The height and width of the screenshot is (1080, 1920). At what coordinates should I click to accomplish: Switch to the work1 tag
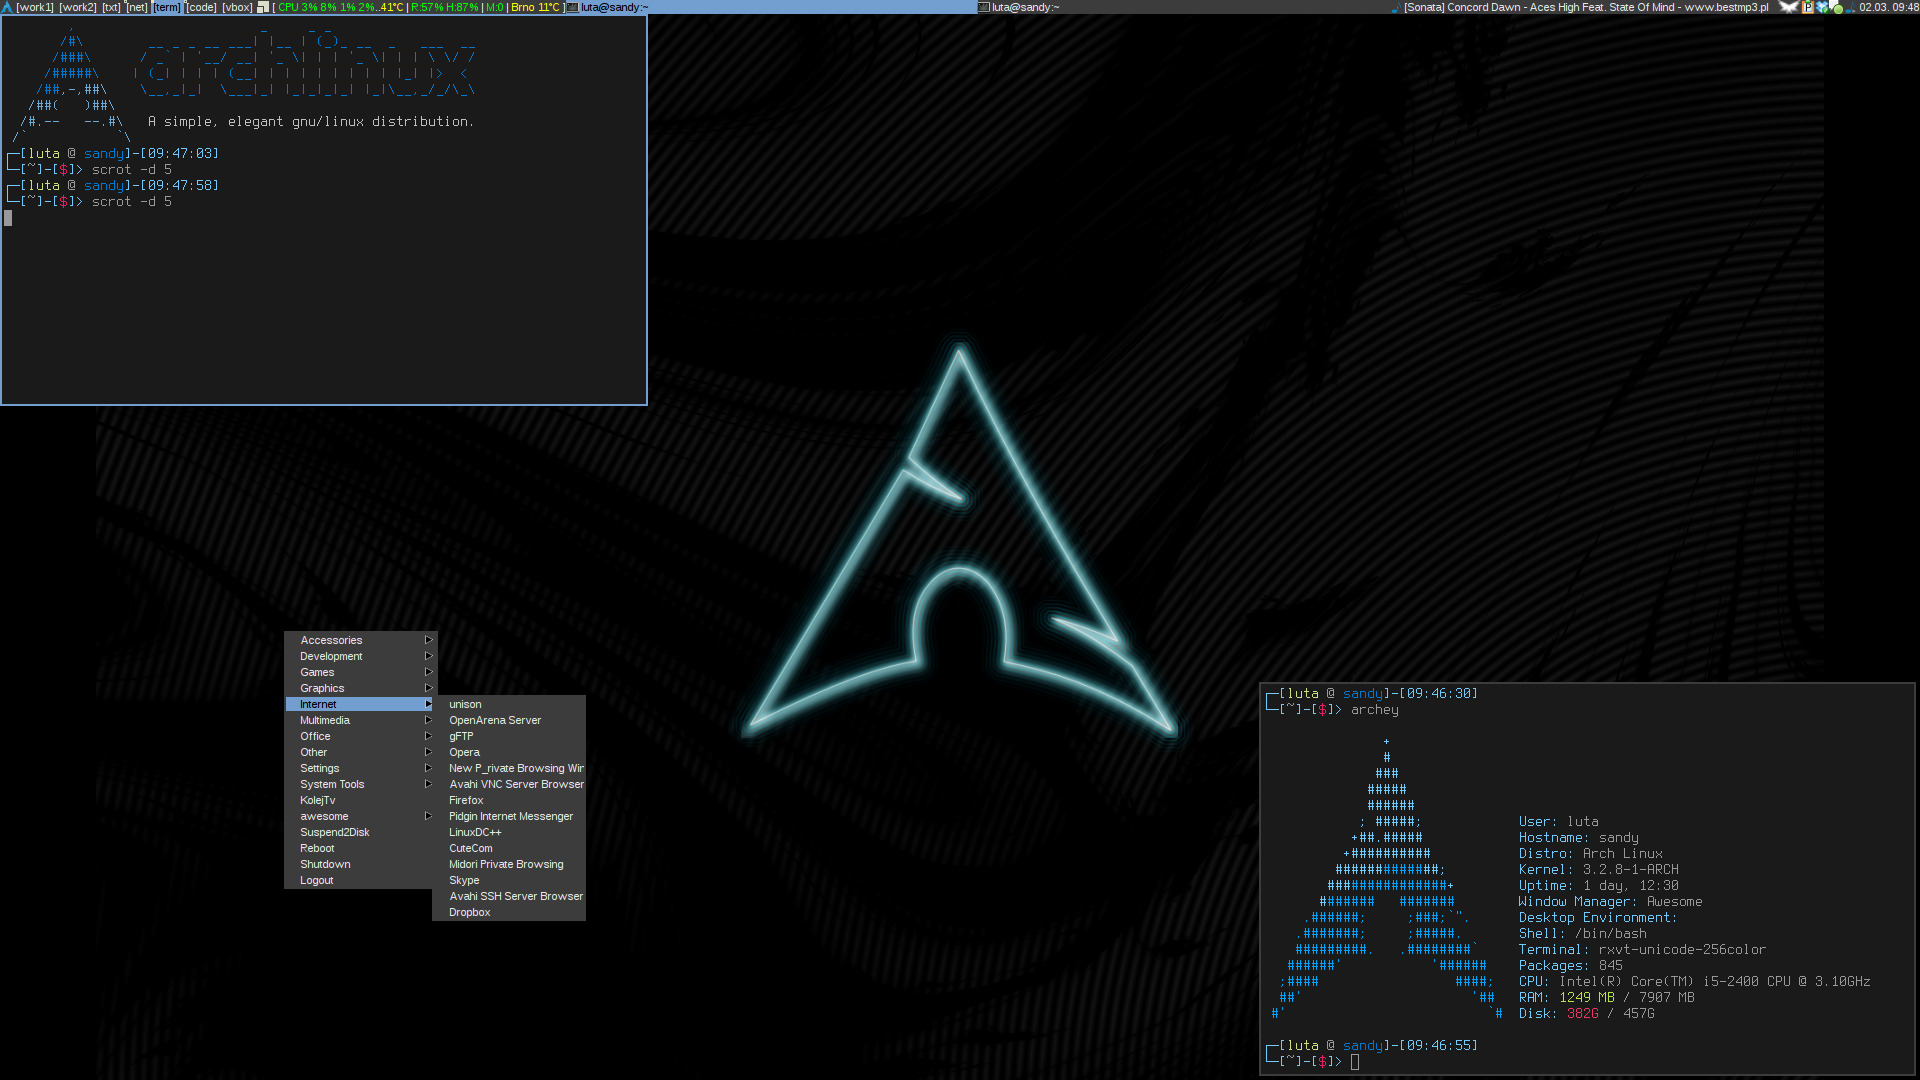(35, 7)
